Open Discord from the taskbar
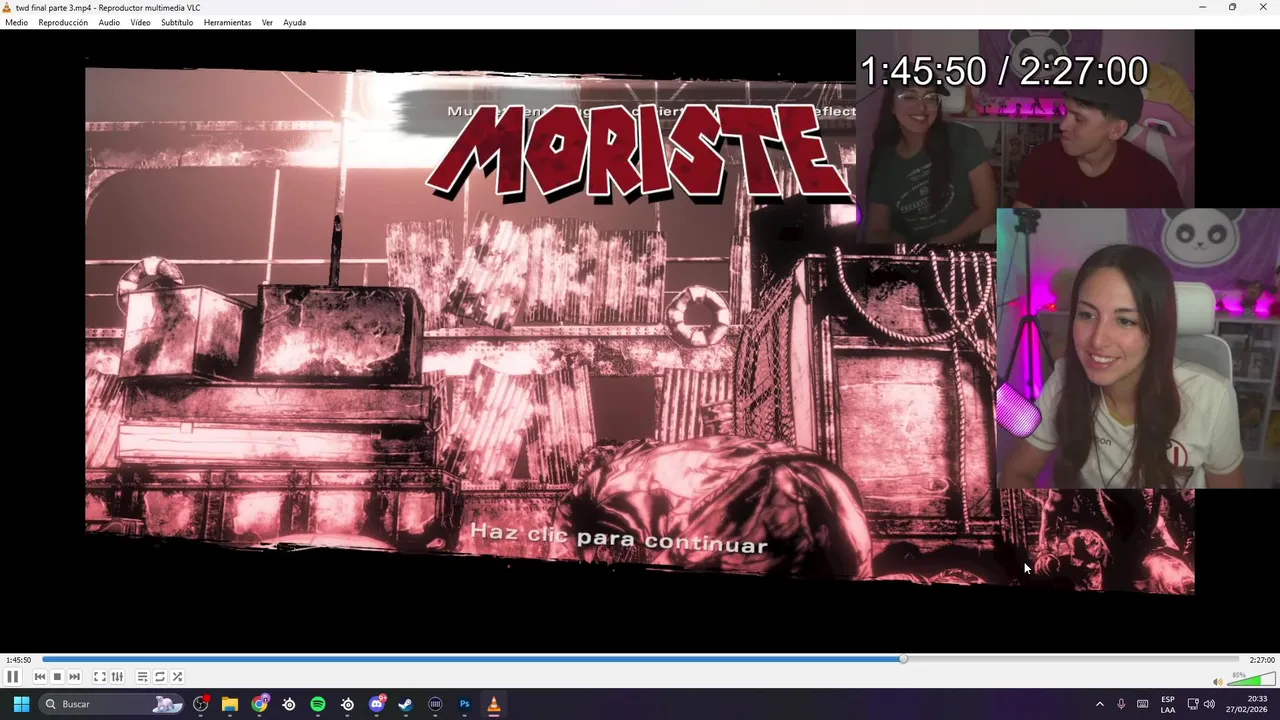This screenshot has width=1280, height=720. (377, 704)
